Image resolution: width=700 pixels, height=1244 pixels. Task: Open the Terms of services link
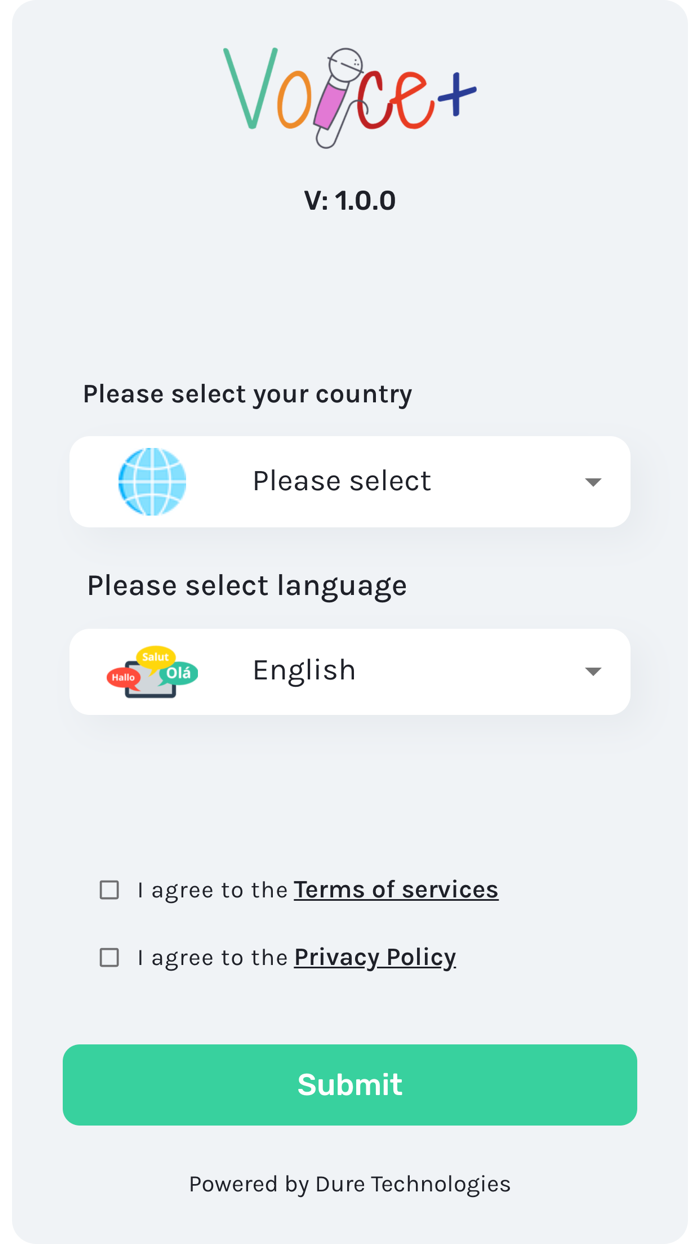tap(396, 889)
